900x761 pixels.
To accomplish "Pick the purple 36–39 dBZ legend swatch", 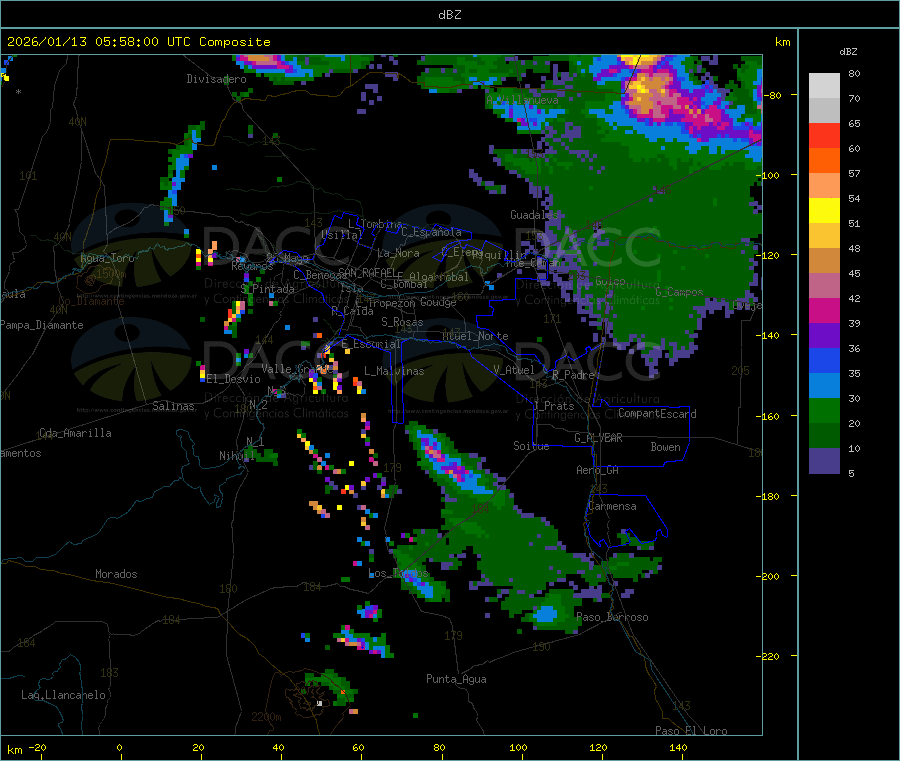I will 824,336.
